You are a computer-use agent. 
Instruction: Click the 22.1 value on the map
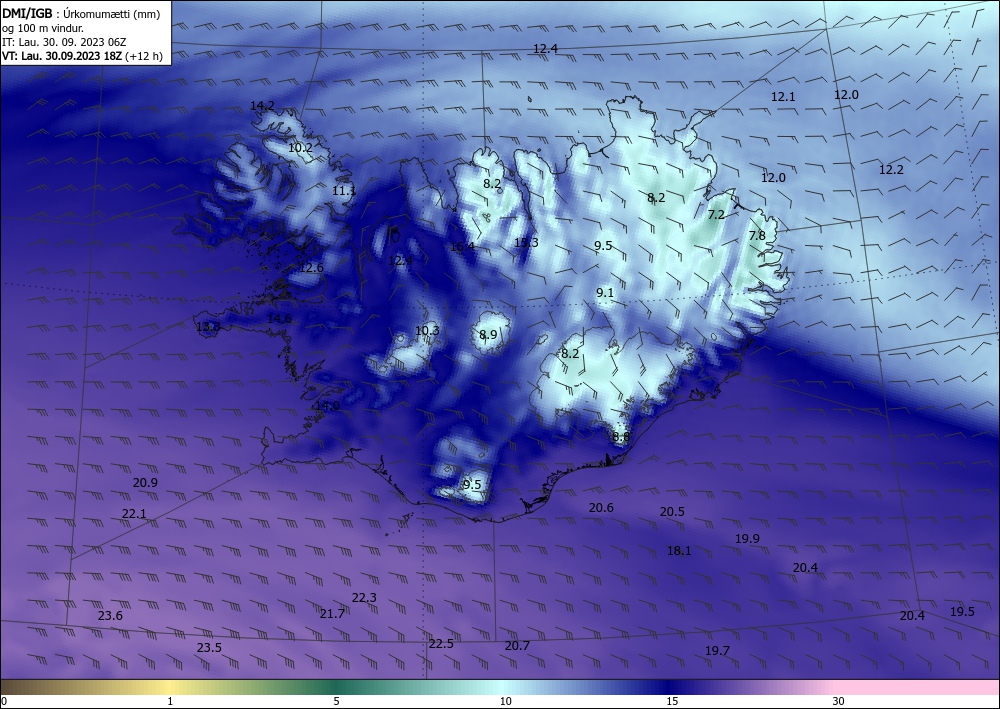pyautogui.click(x=134, y=513)
